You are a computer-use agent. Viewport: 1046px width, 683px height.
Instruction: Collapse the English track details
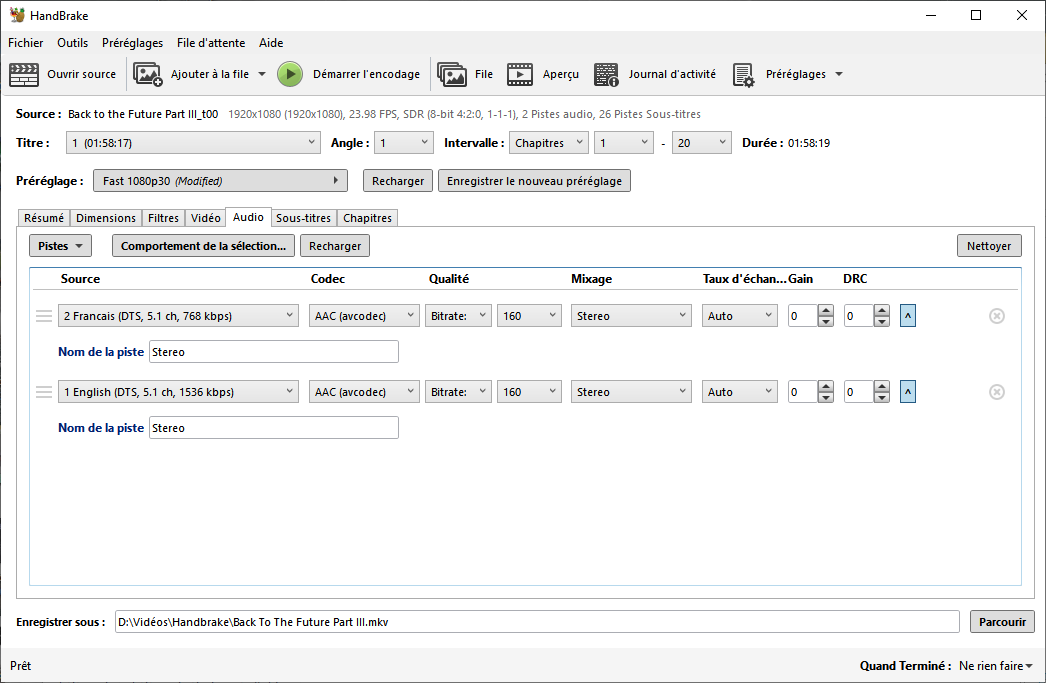(907, 392)
